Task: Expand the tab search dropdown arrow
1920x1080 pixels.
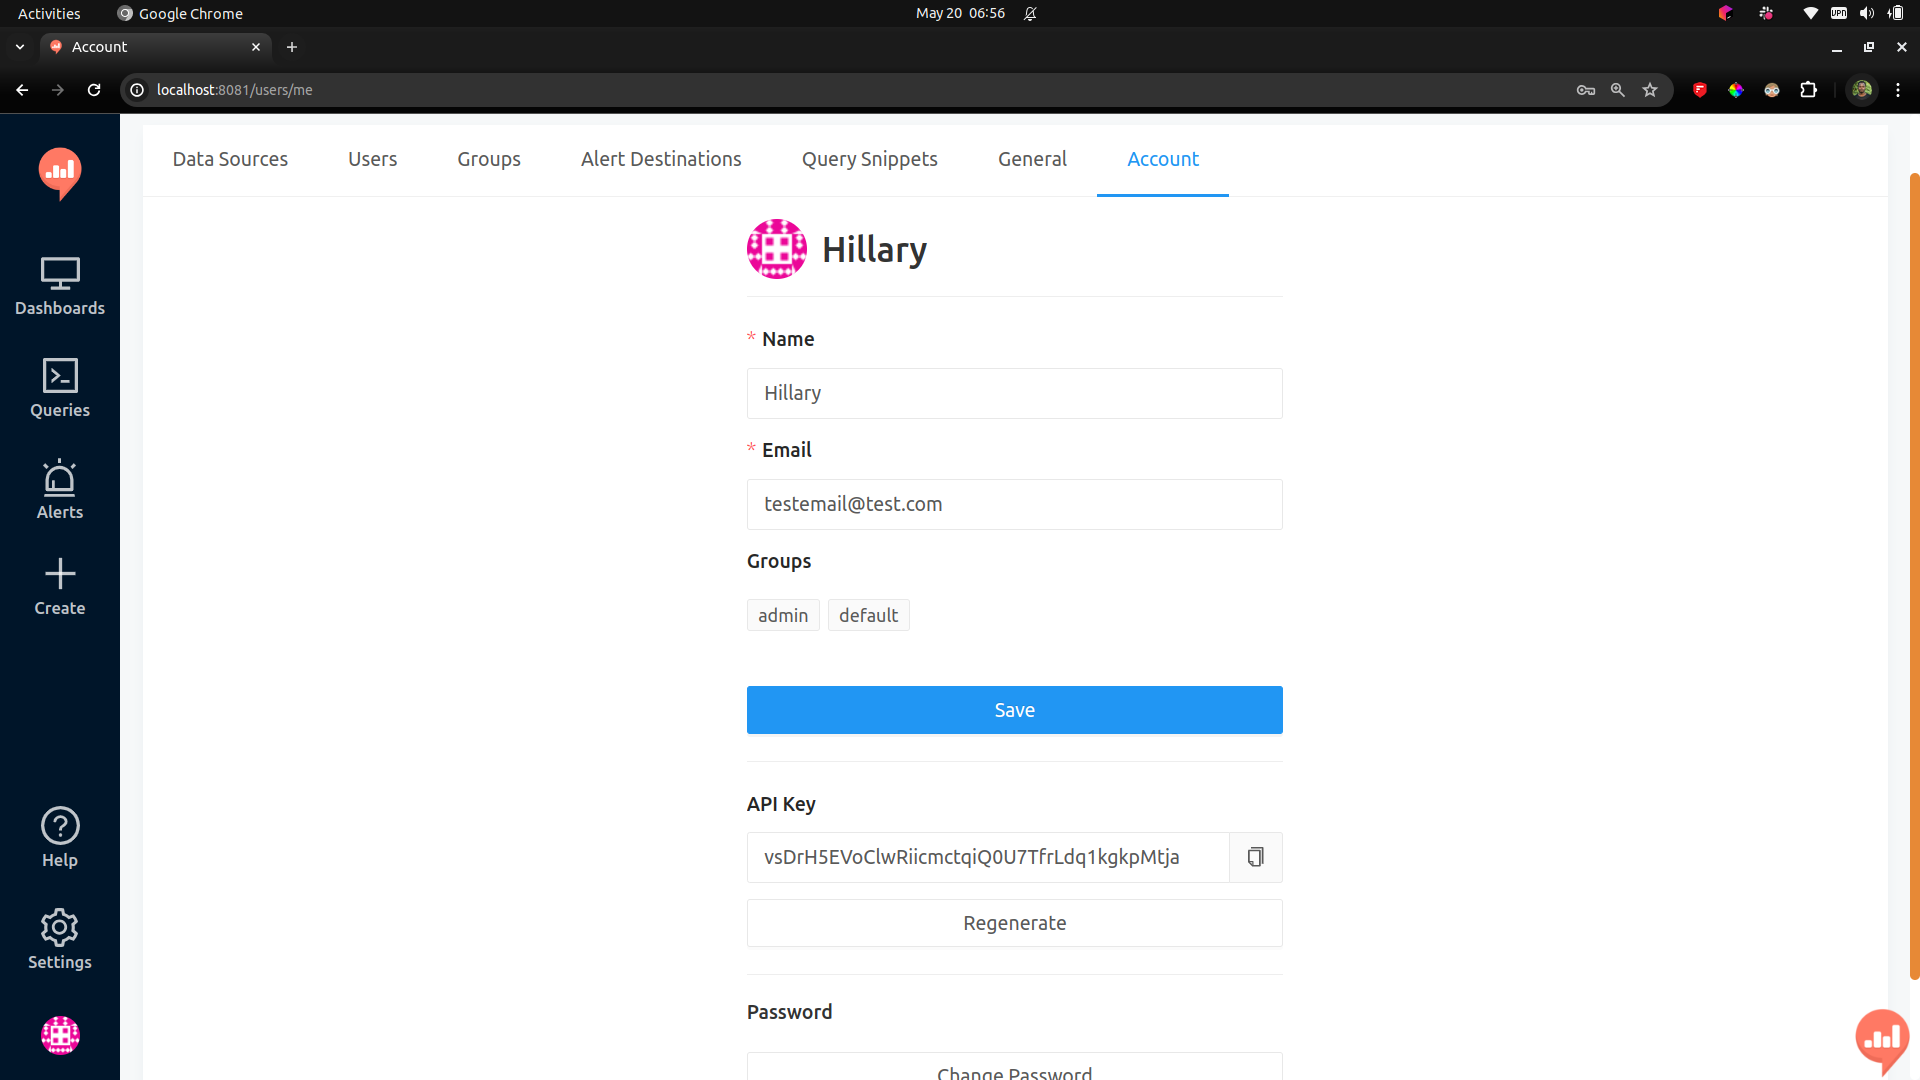Action: pyautogui.click(x=20, y=47)
